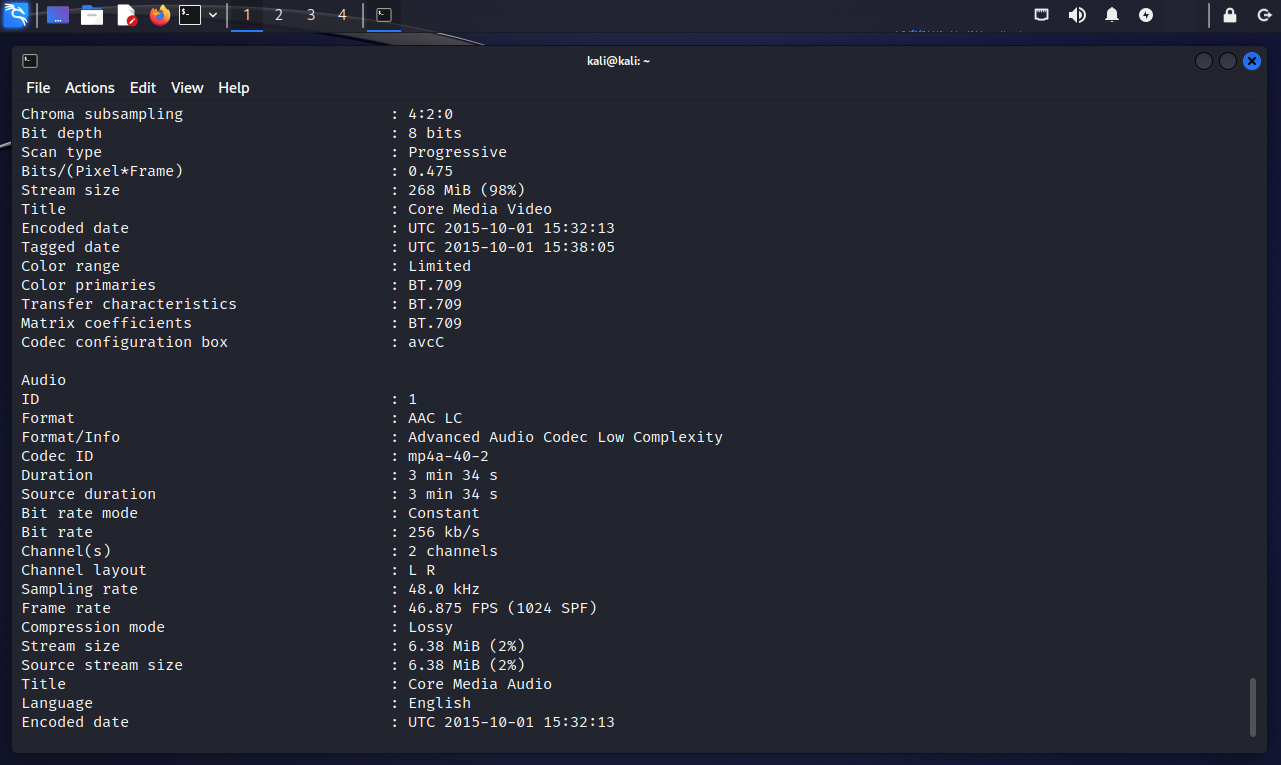The width and height of the screenshot is (1281, 765).
Task: Open the terminal Actions menu
Action: click(90, 88)
